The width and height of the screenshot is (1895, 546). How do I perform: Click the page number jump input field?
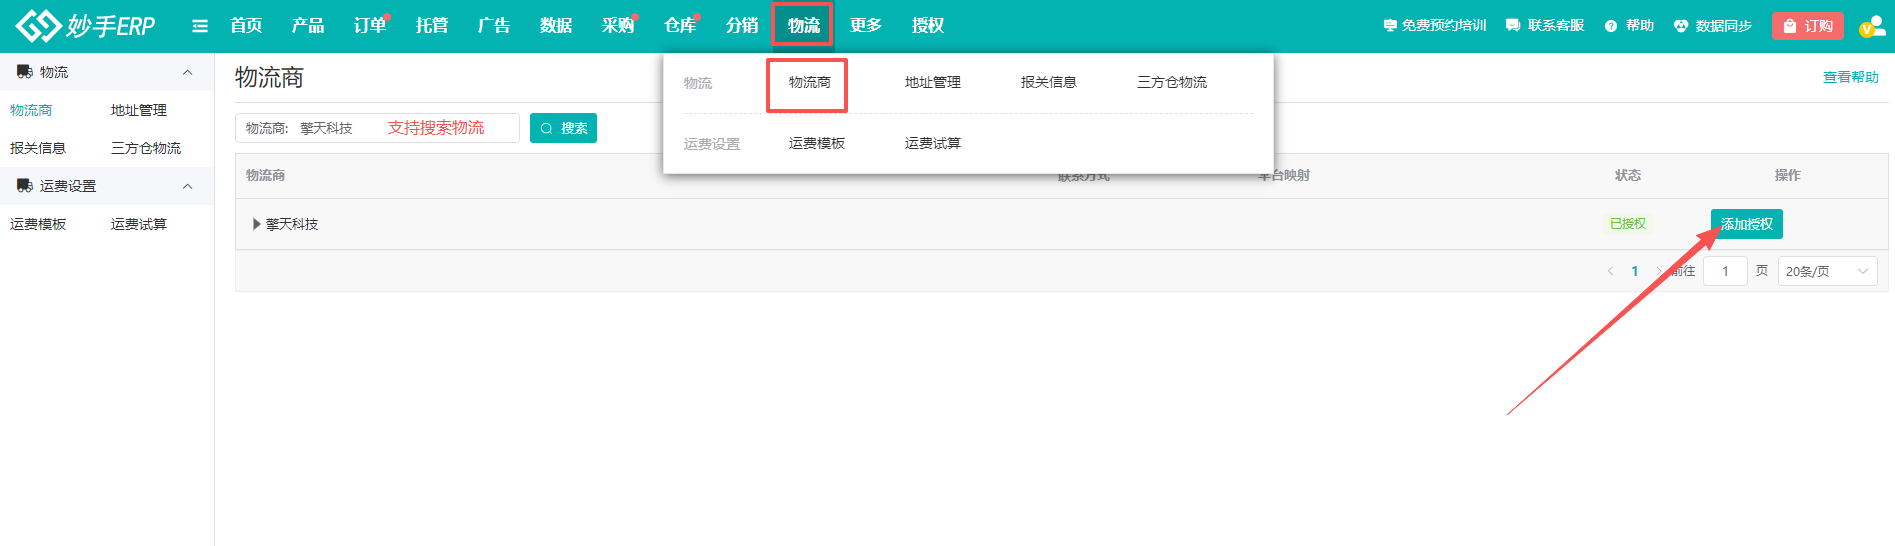tap(1725, 271)
